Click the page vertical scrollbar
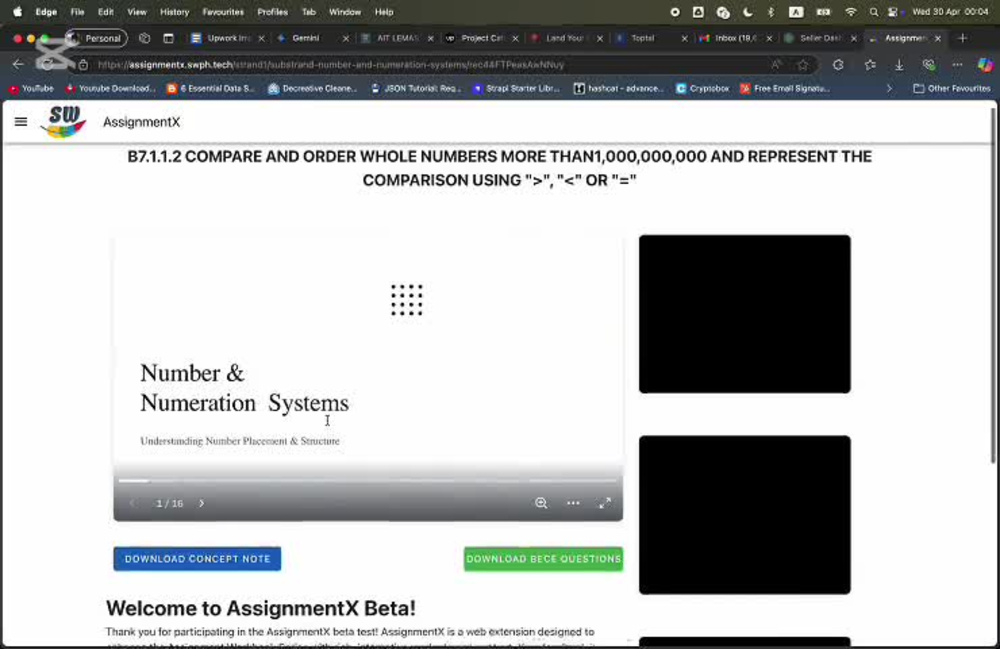 pos(992,286)
